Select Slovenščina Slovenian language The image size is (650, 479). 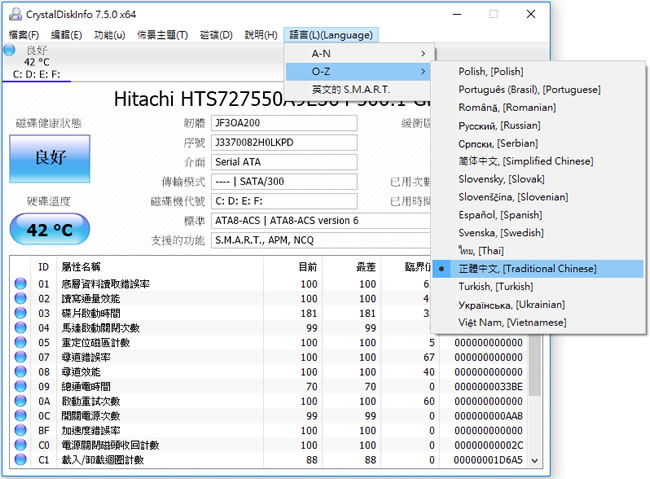coord(538,197)
